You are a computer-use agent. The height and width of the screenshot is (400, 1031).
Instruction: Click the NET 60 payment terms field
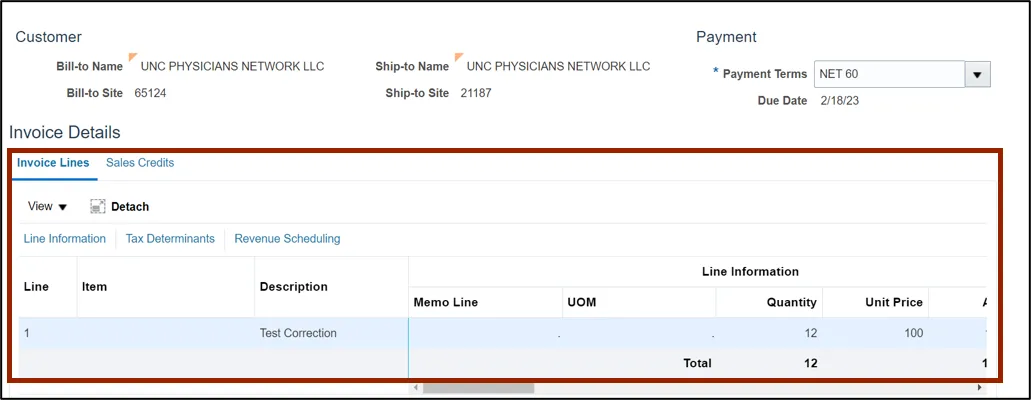coord(889,74)
